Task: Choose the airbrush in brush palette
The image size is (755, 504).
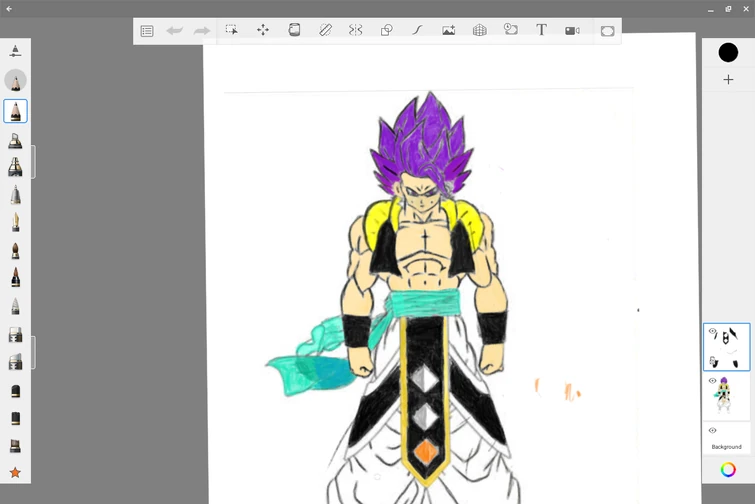Action: tap(15, 167)
